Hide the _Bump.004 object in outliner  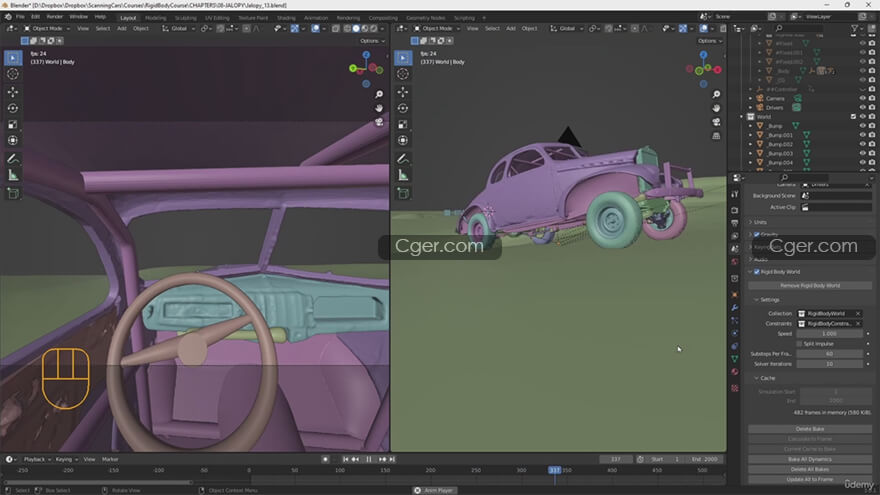[863, 162]
